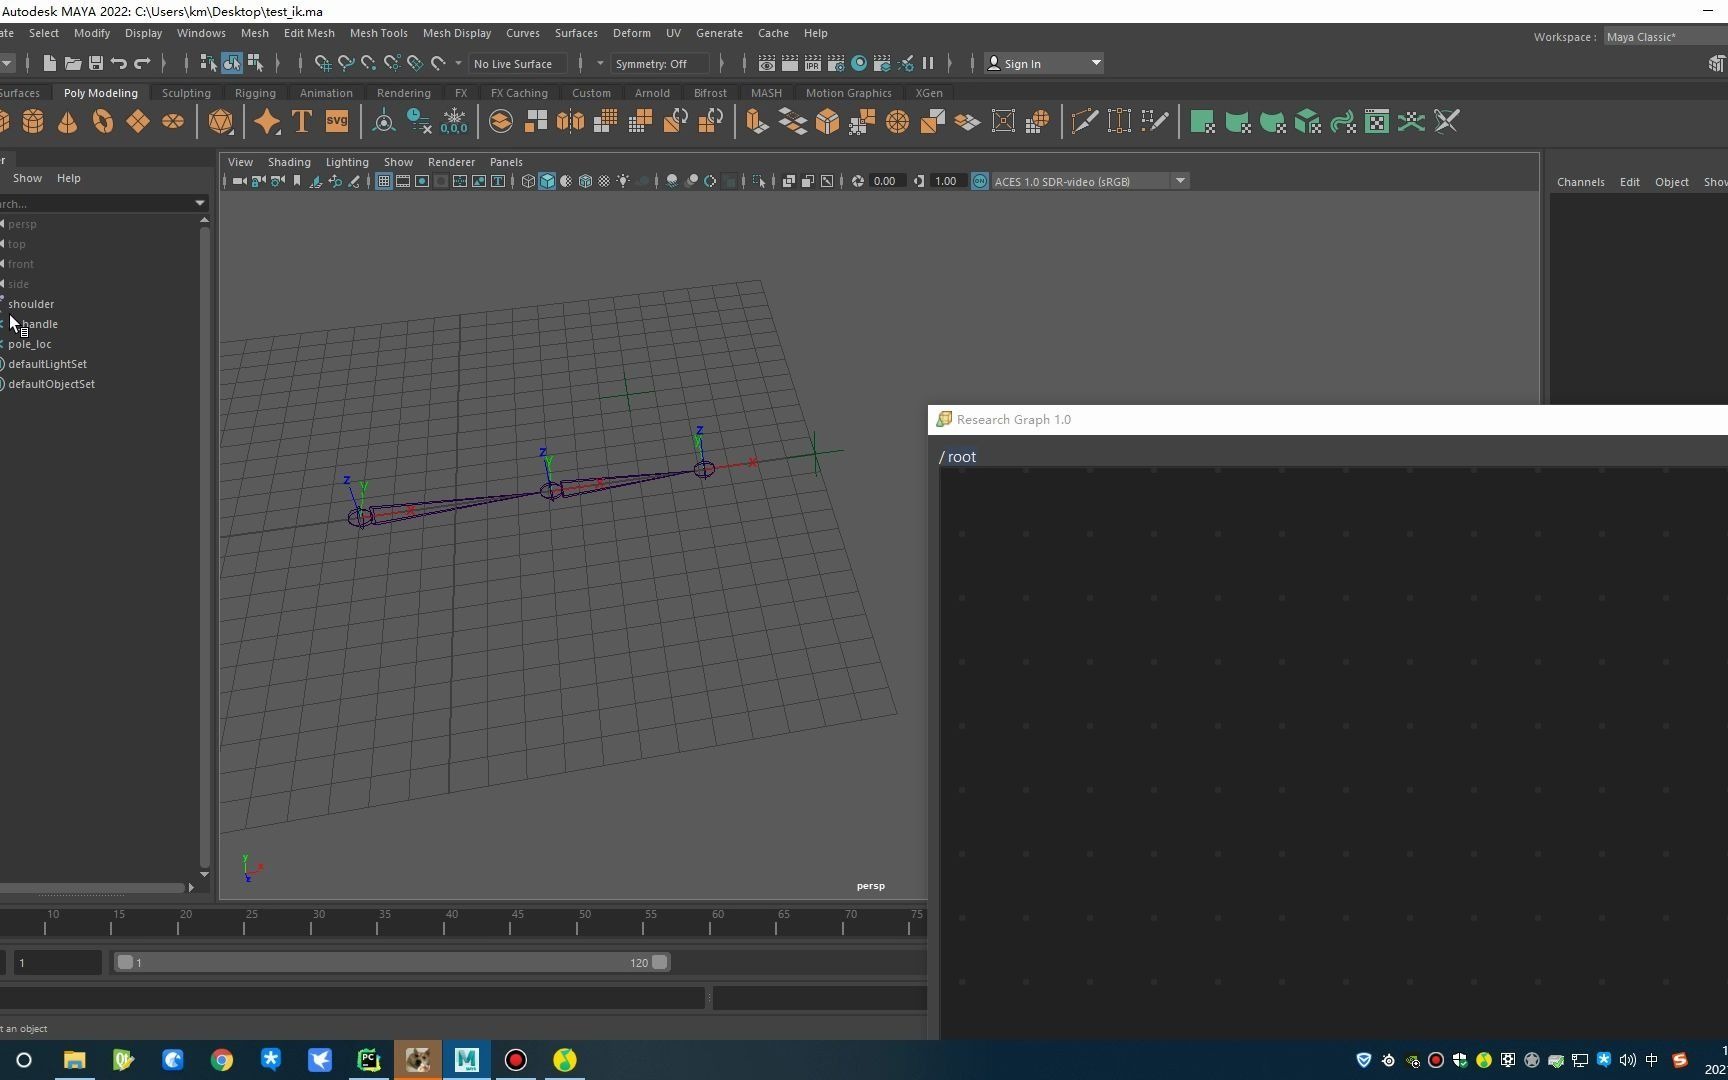Screen dimensions: 1728x1080
Task: Expand the snap tools dropdown arrow
Action: tap(458, 64)
